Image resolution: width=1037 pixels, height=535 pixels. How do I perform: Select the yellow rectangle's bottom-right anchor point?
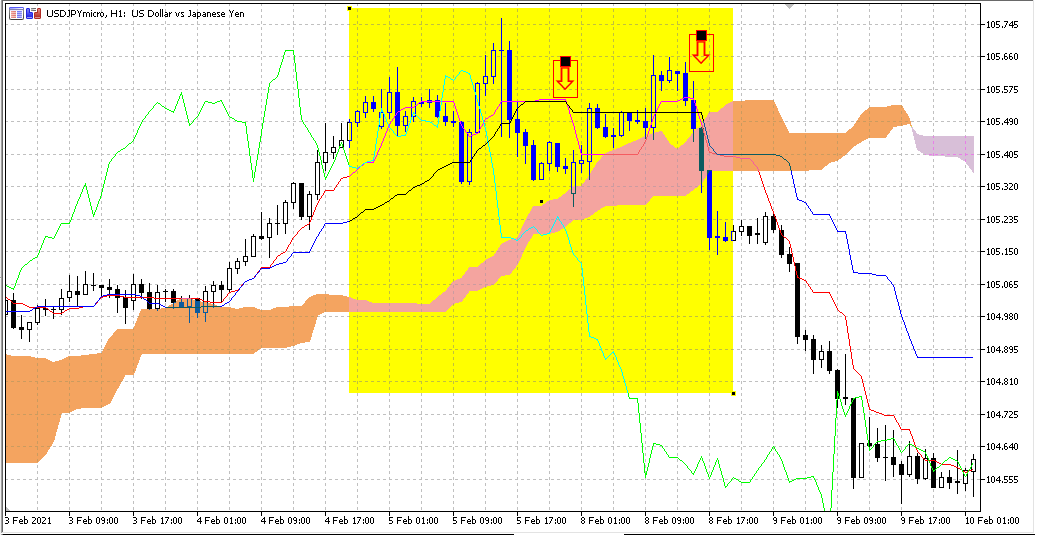(x=733, y=393)
